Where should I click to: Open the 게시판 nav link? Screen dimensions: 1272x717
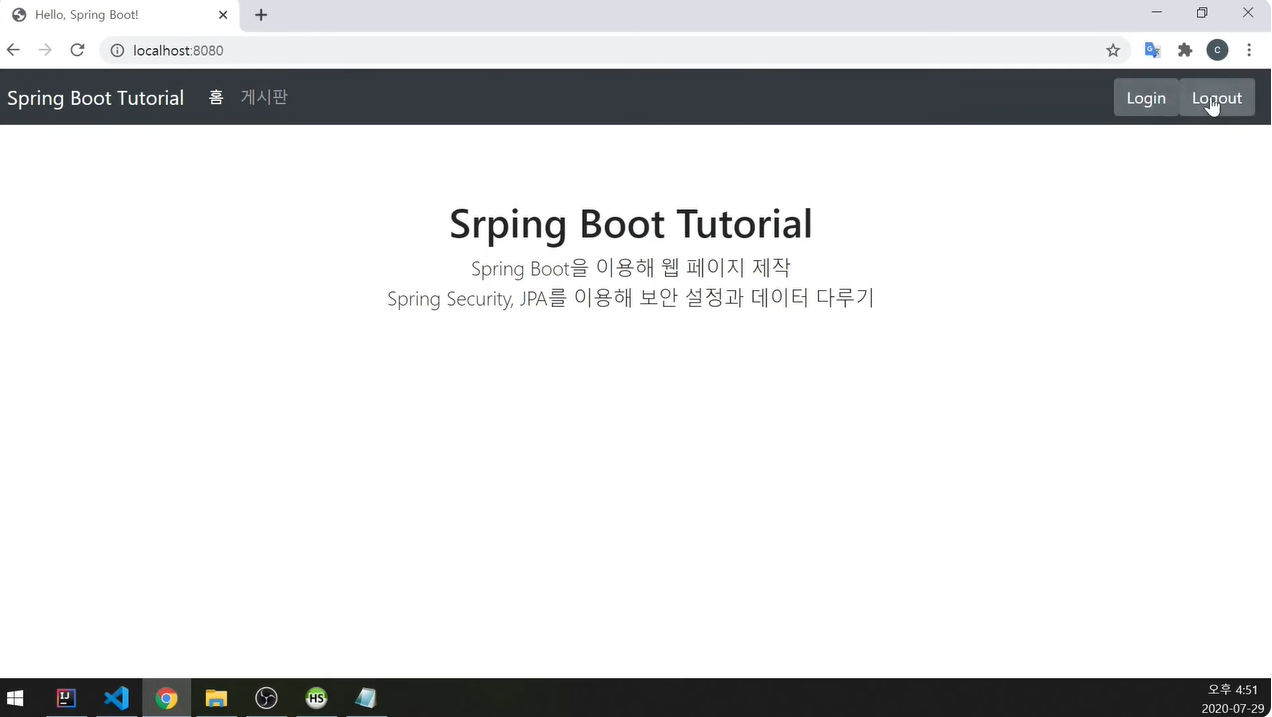pyautogui.click(x=264, y=97)
